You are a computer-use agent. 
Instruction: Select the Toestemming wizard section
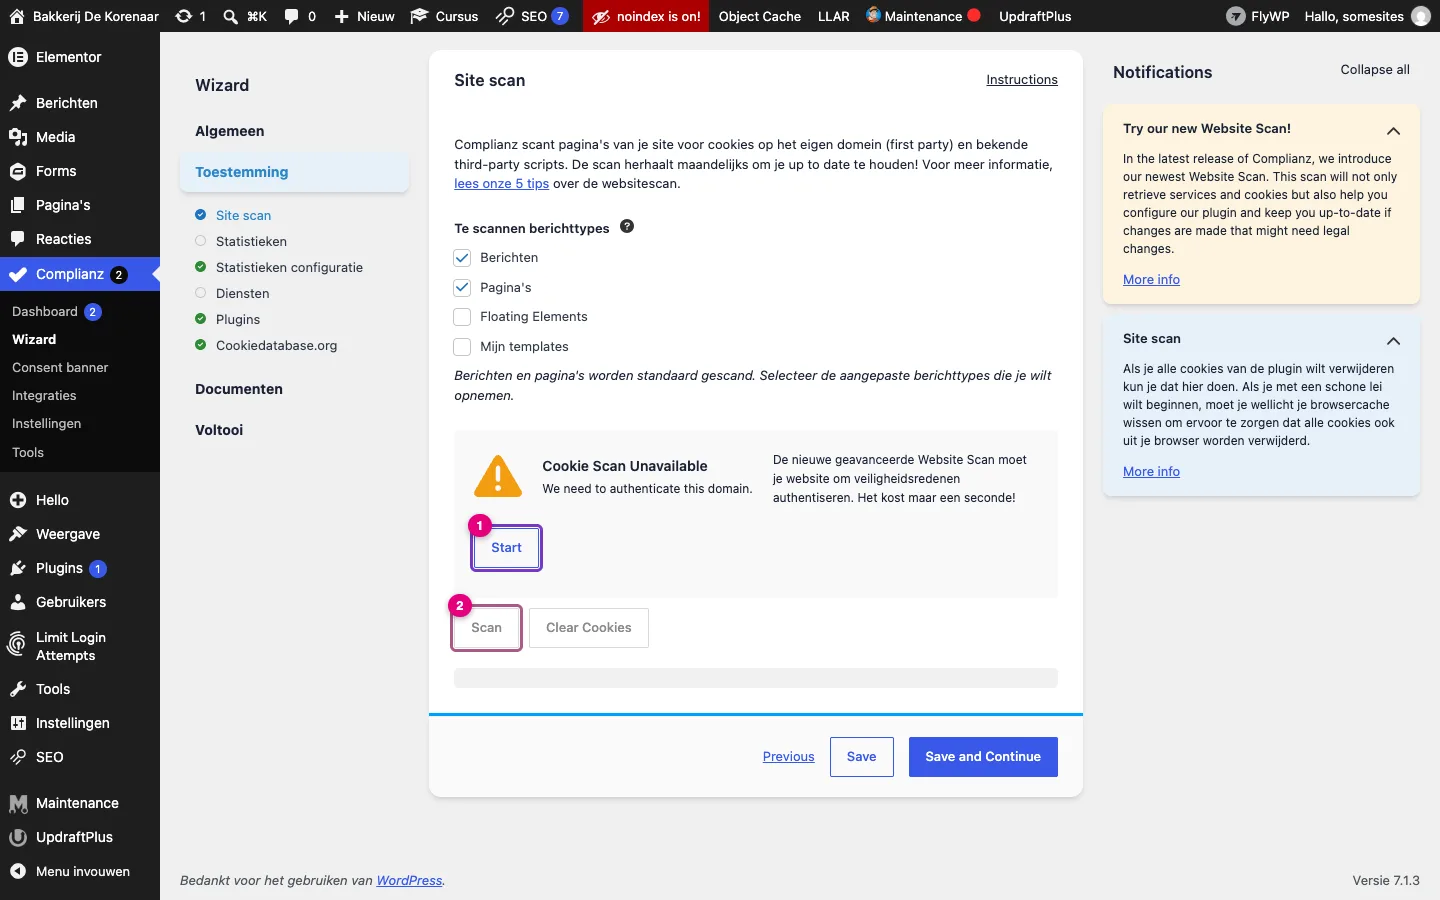[x=294, y=172]
